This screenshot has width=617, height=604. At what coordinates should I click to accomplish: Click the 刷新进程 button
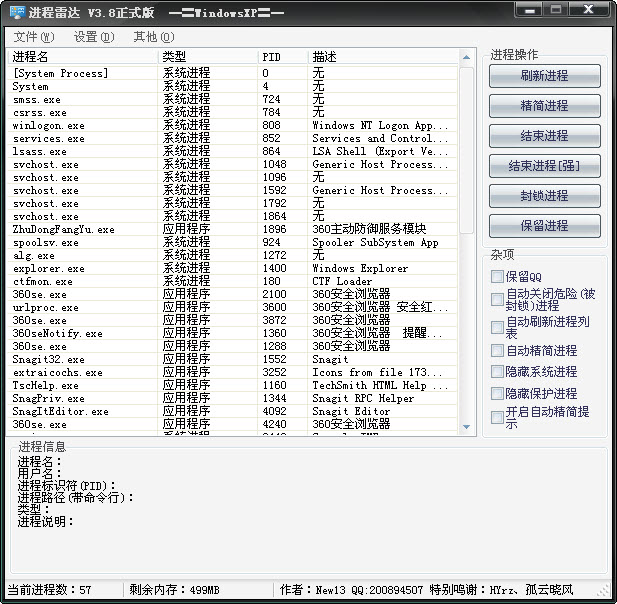tap(545, 76)
